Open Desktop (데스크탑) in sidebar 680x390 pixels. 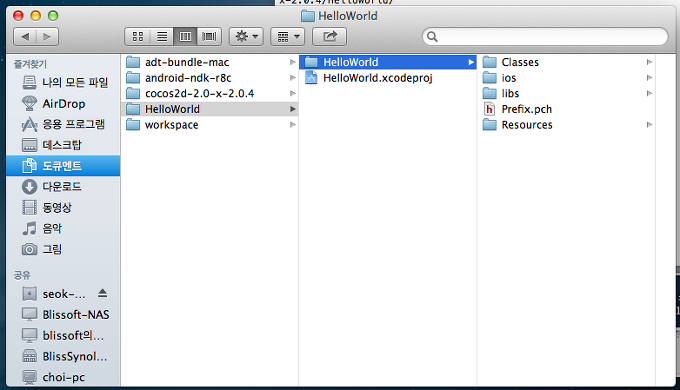tap(63, 145)
